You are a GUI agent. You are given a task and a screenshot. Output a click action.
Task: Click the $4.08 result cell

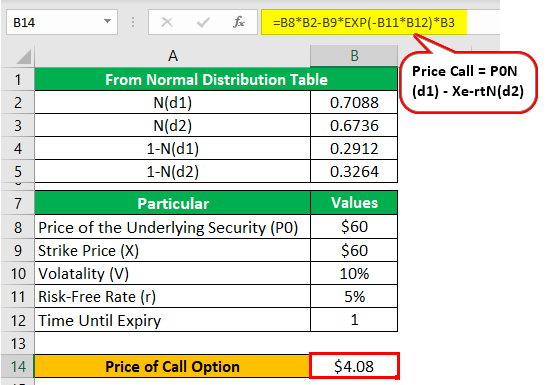click(354, 366)
